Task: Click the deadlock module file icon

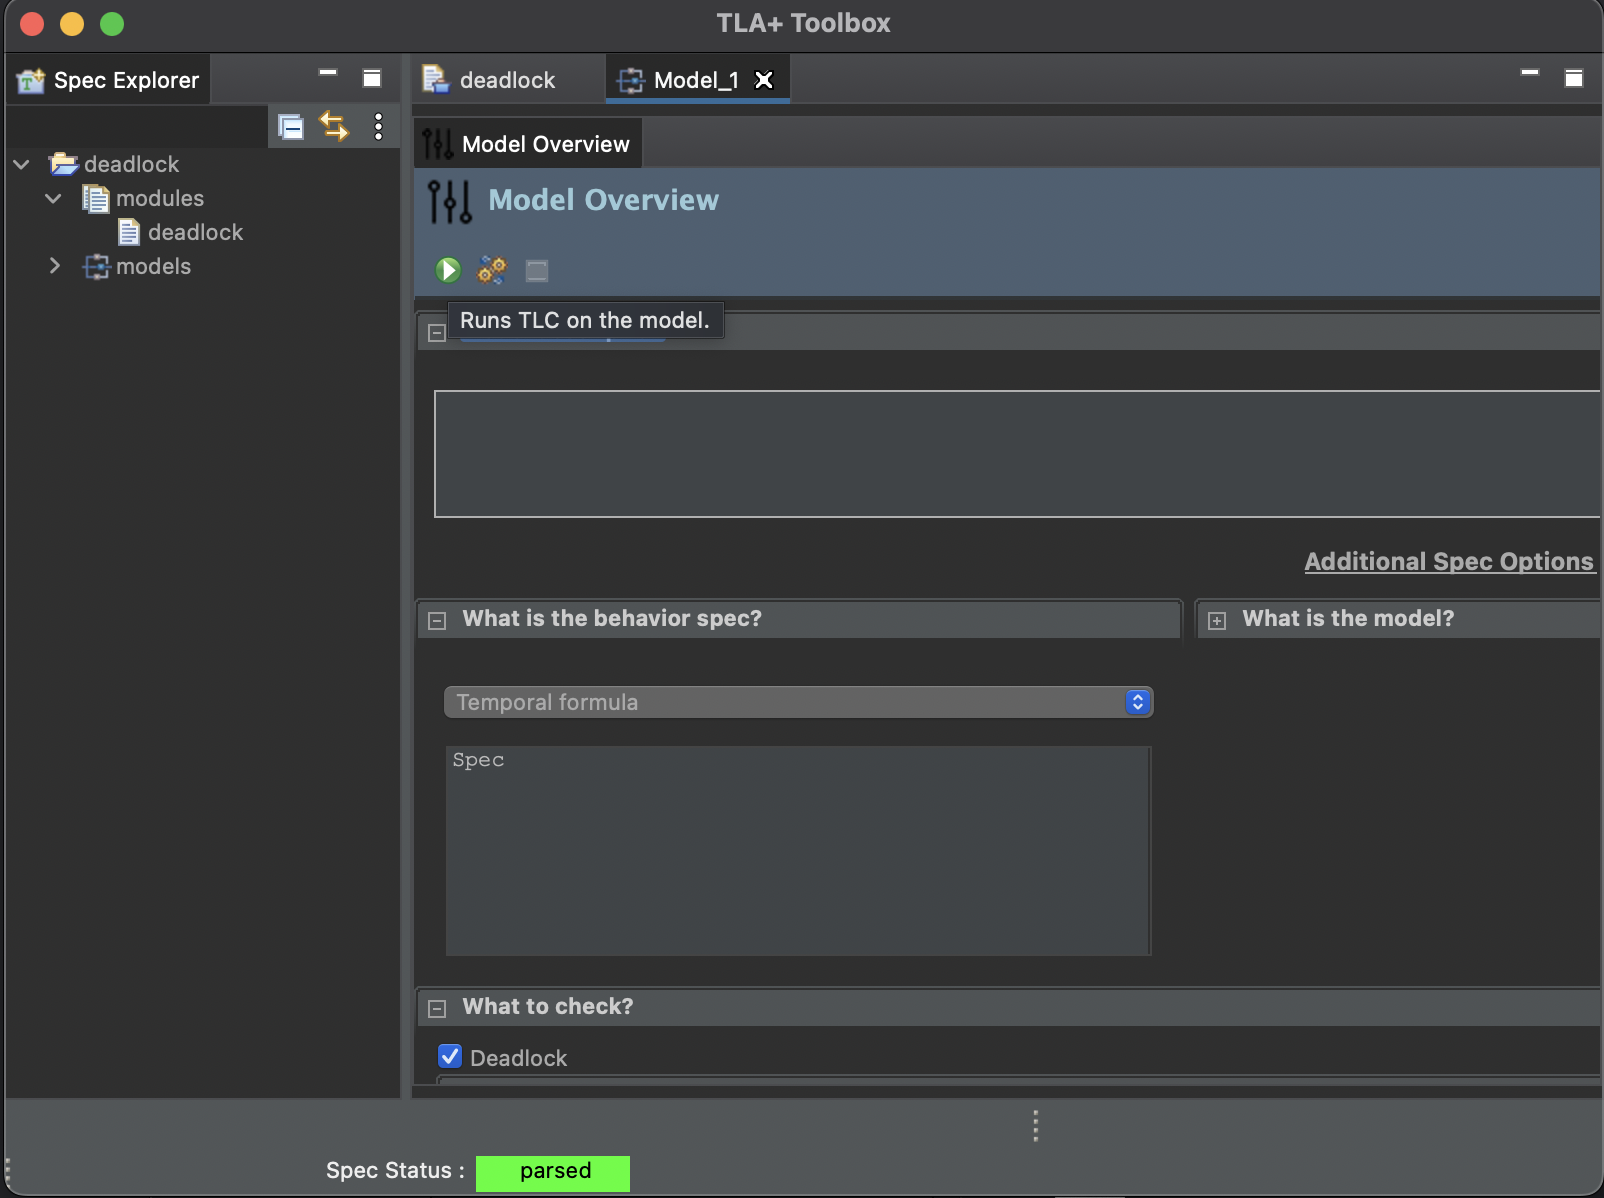Action: (129, 232)
